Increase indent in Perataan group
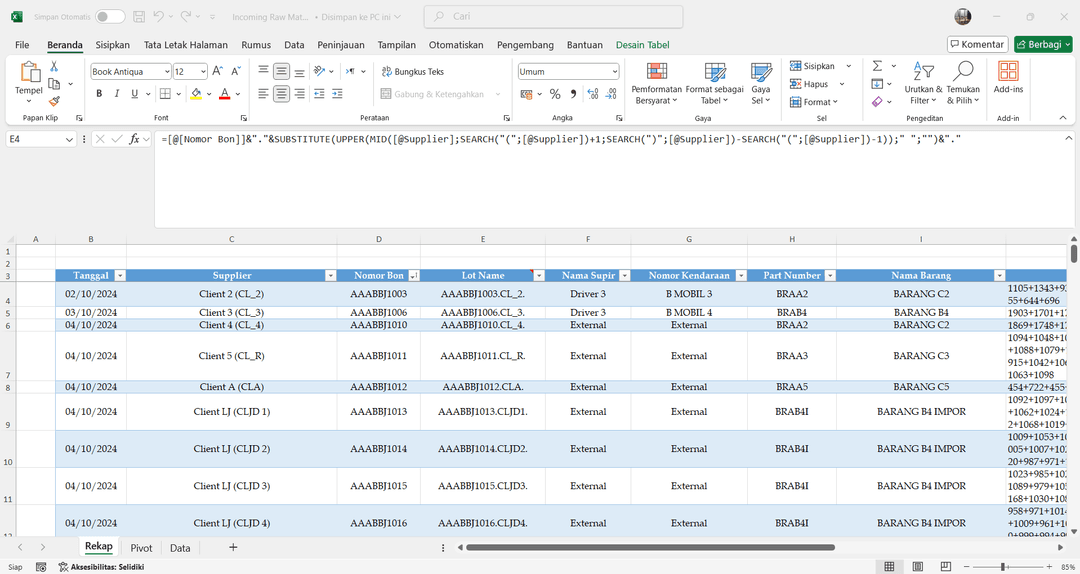1080x574 pixels. (x=337, y=94)
